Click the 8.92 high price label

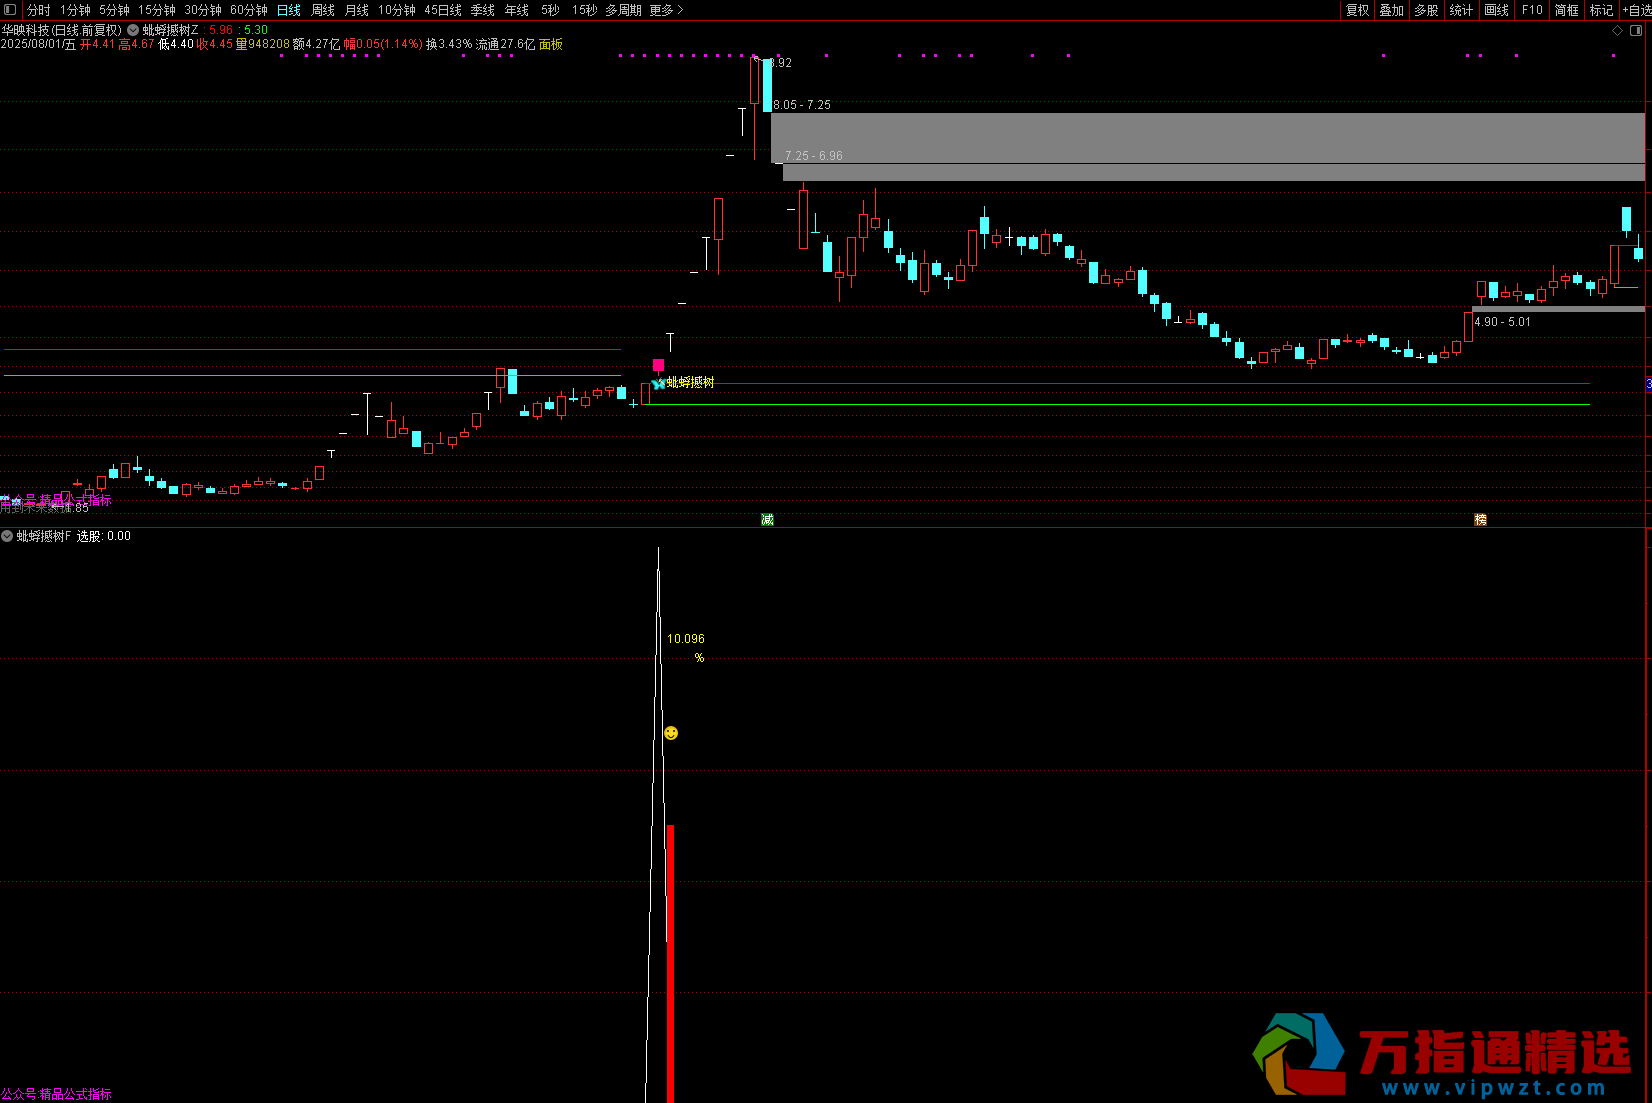[782, 63]
